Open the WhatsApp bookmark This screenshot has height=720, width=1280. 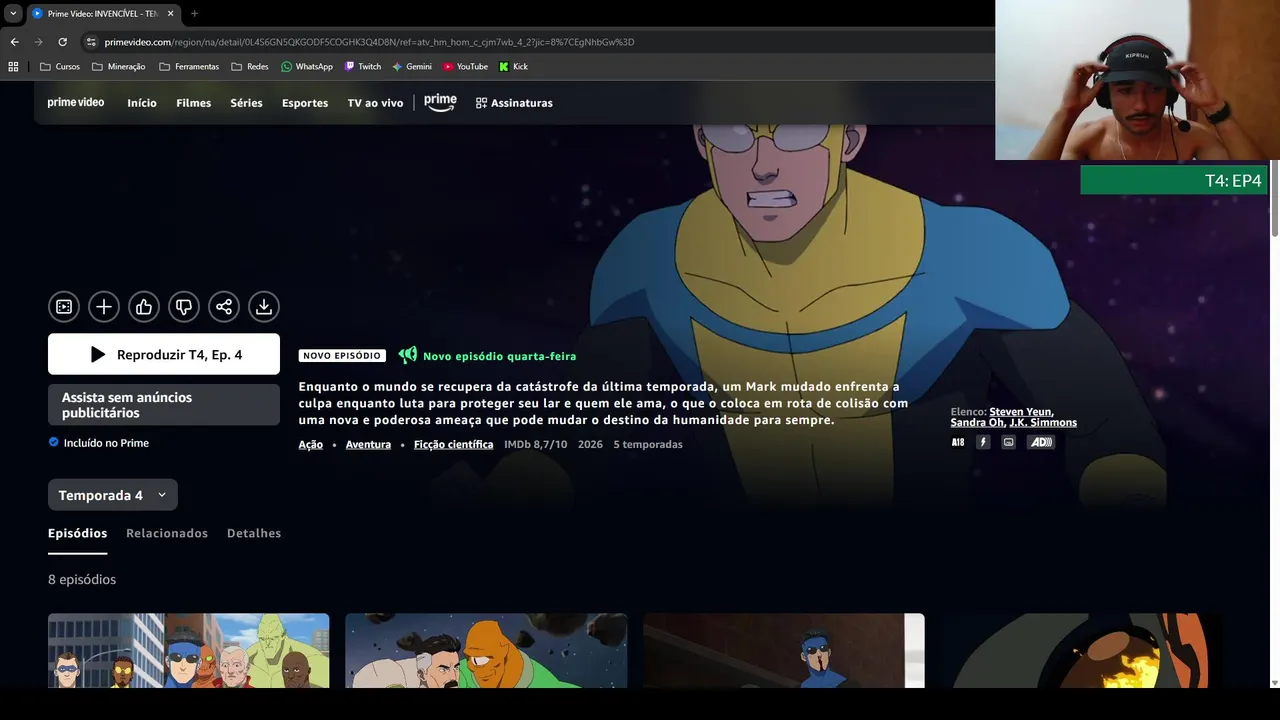click(307, 67)
